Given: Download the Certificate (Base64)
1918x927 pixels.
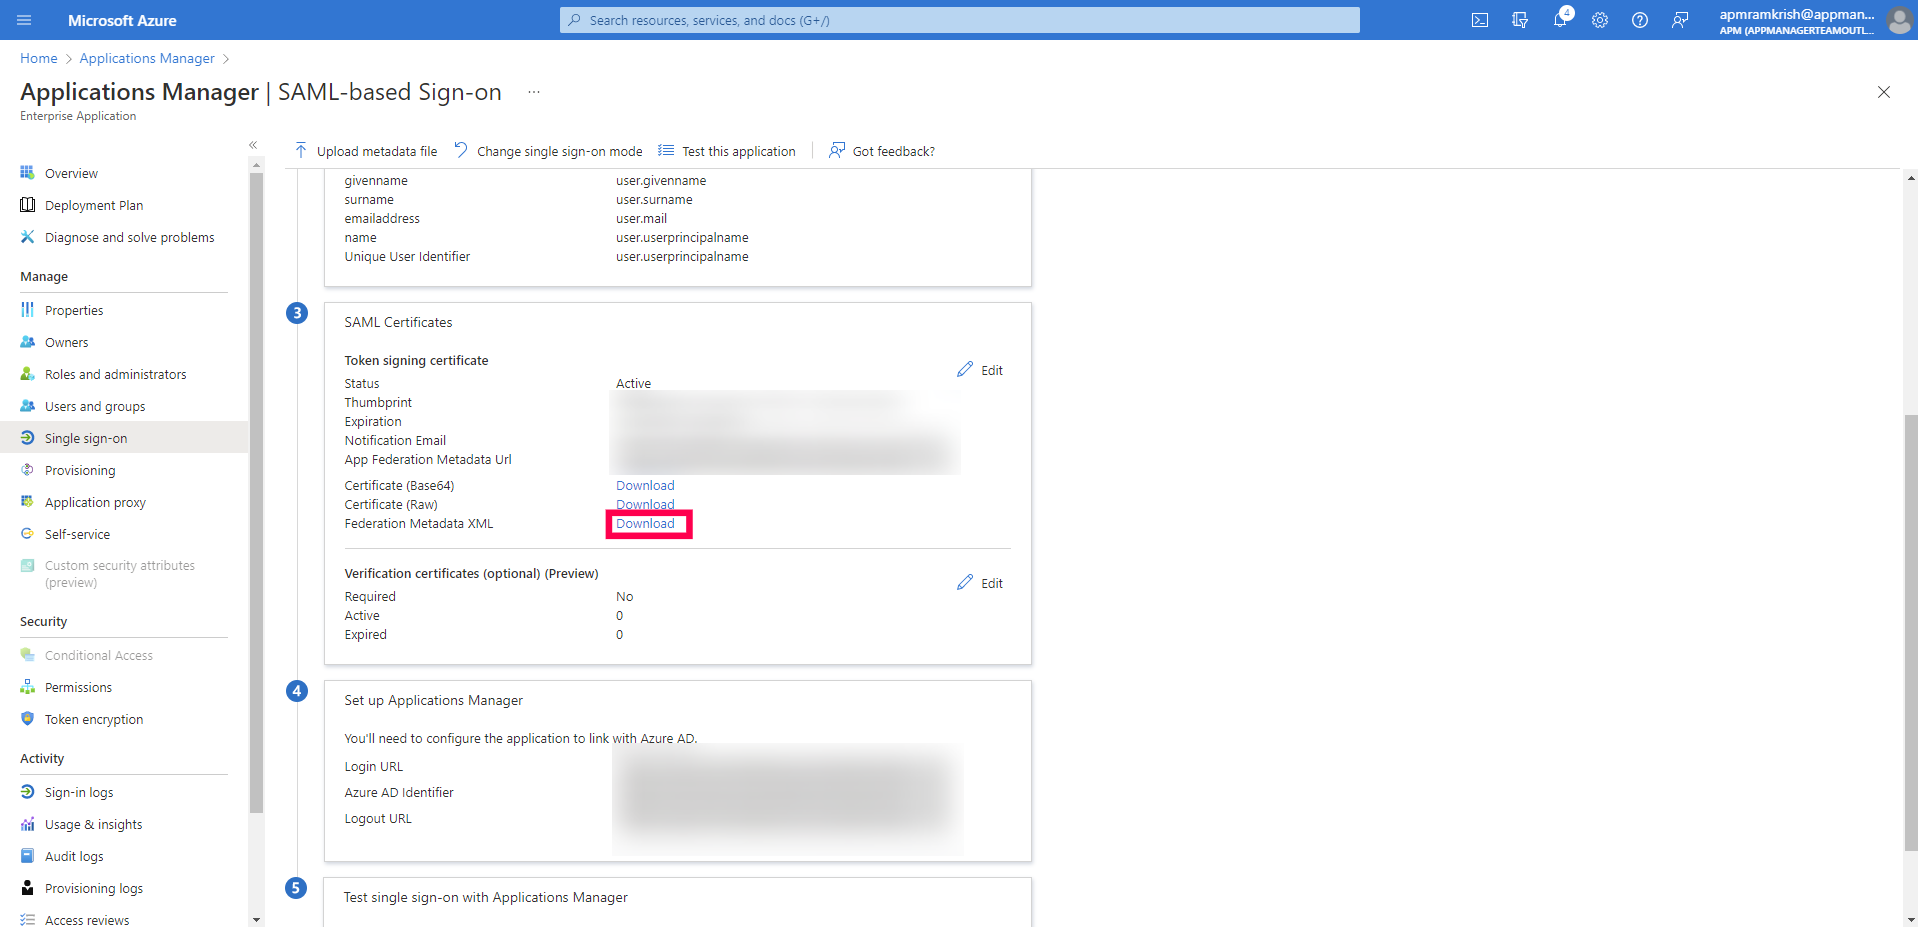Looking at the screenshot, I should tap(645, 485).
